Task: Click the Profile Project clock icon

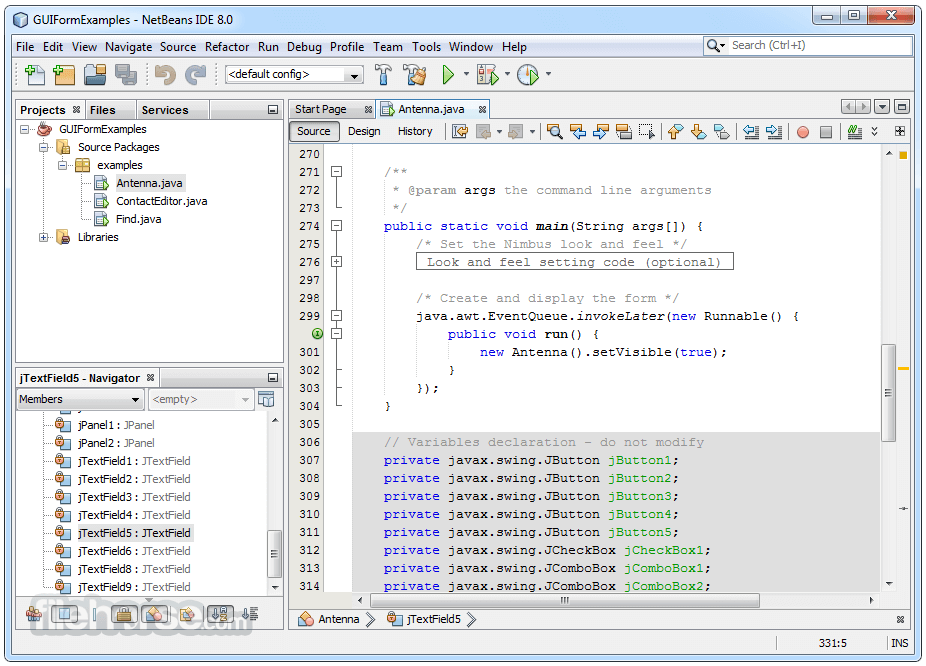Action: [x=527, y=74]
